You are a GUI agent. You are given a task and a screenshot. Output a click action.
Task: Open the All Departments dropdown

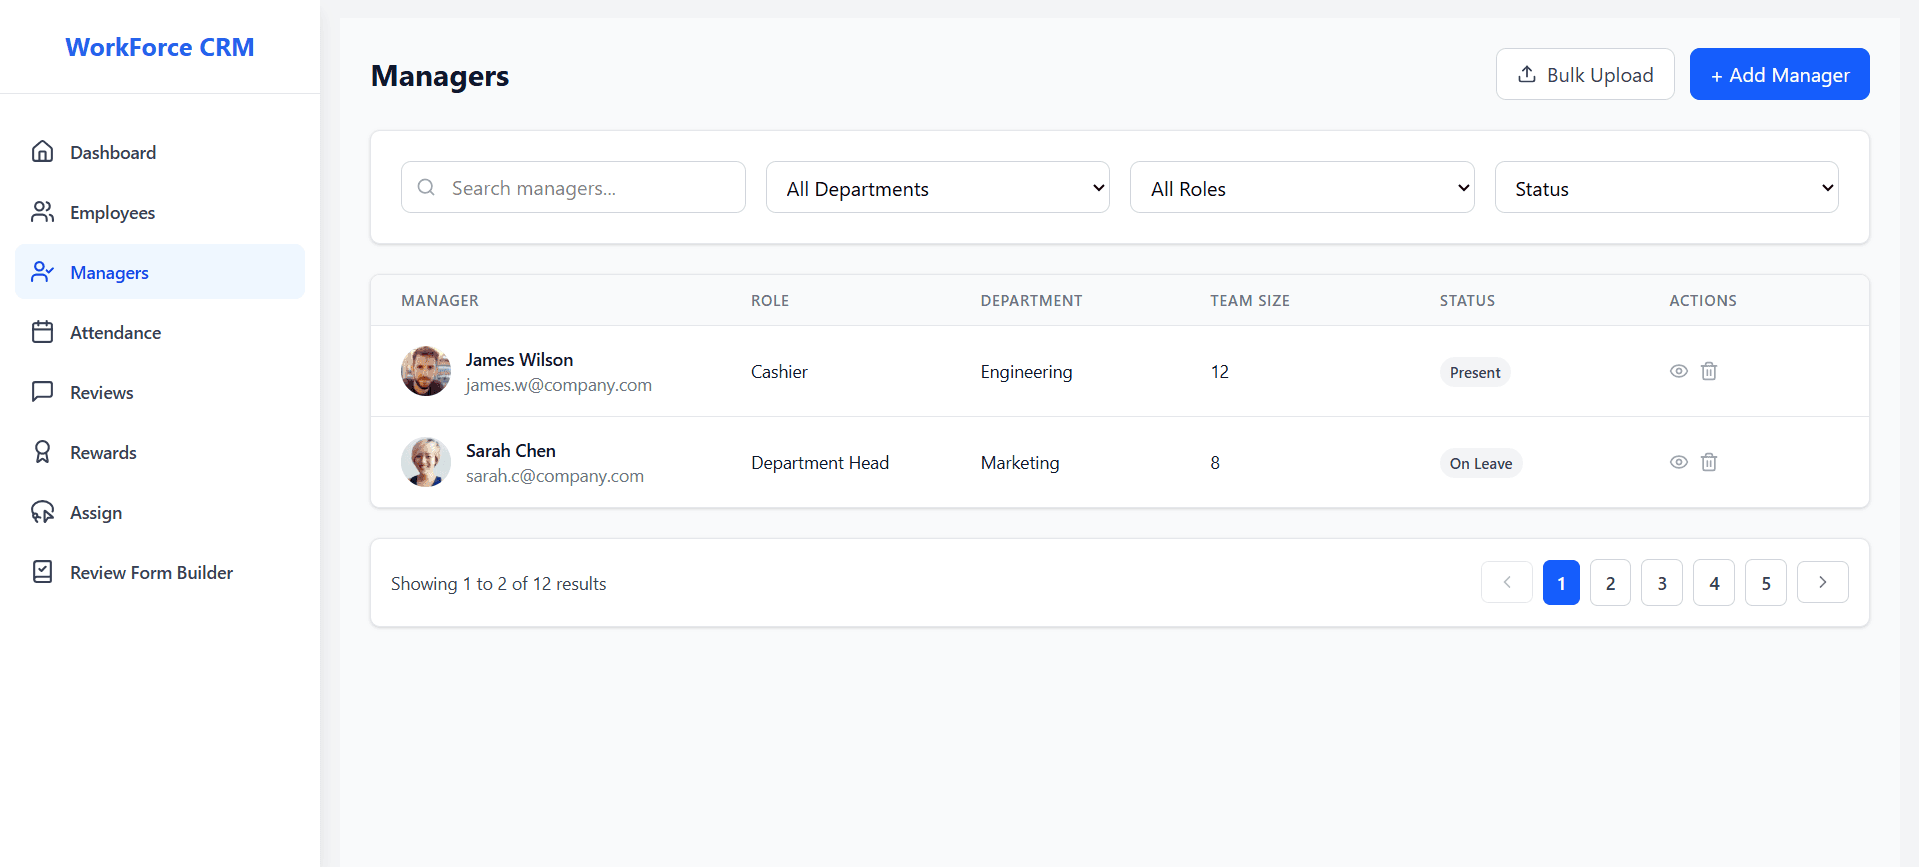coord(937,188)
